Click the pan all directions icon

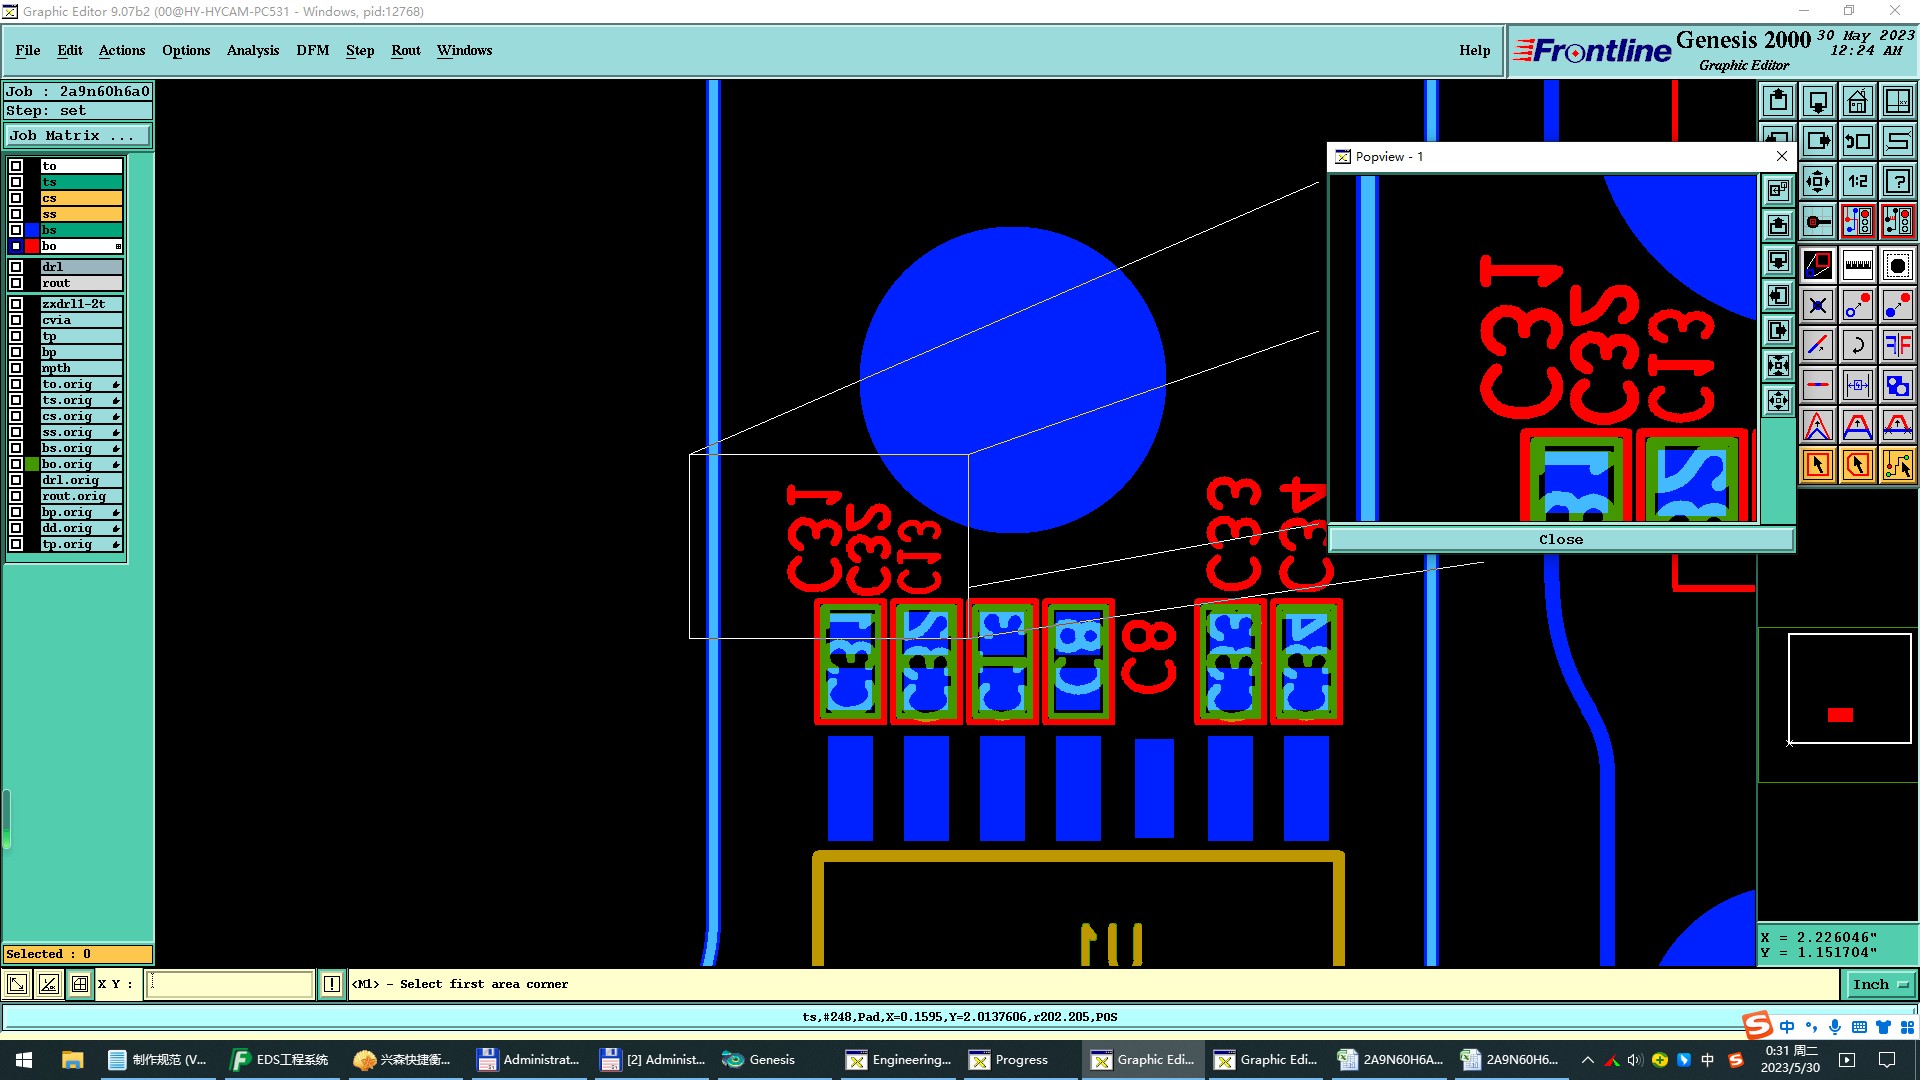coord(1817,181)
